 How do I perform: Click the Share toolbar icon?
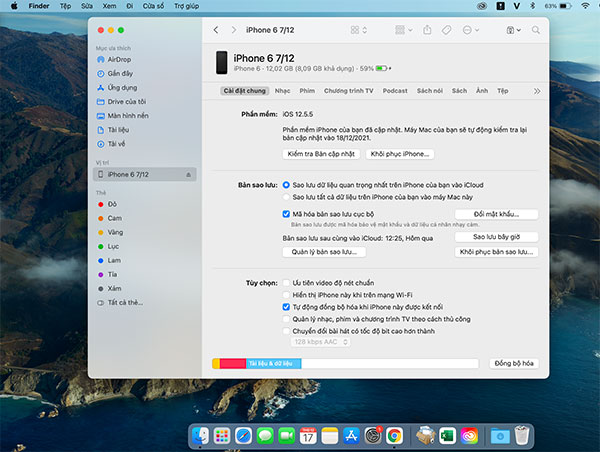pos(427,30)
